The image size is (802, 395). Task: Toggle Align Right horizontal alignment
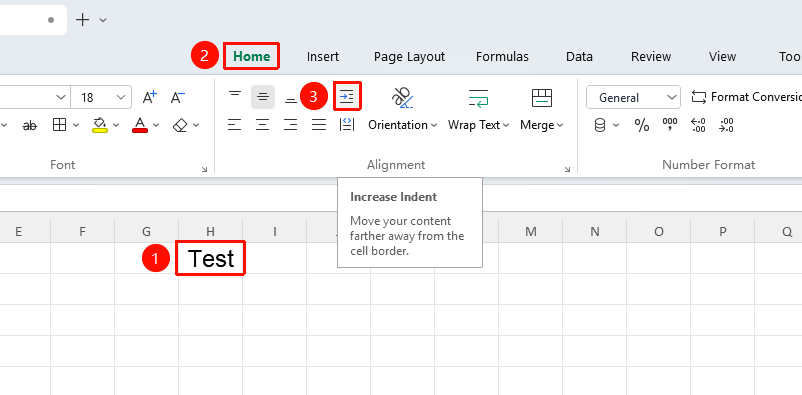[291, 124]
